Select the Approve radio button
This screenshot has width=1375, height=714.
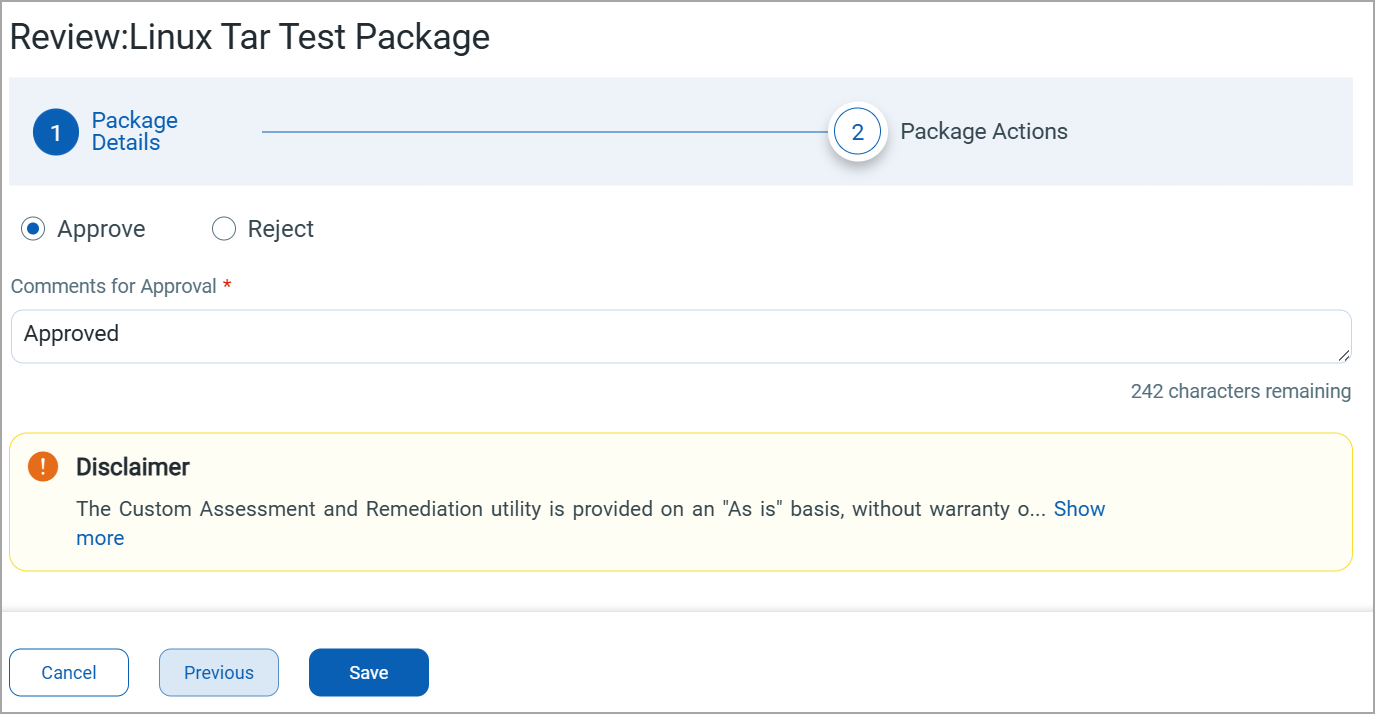[33, 229]
